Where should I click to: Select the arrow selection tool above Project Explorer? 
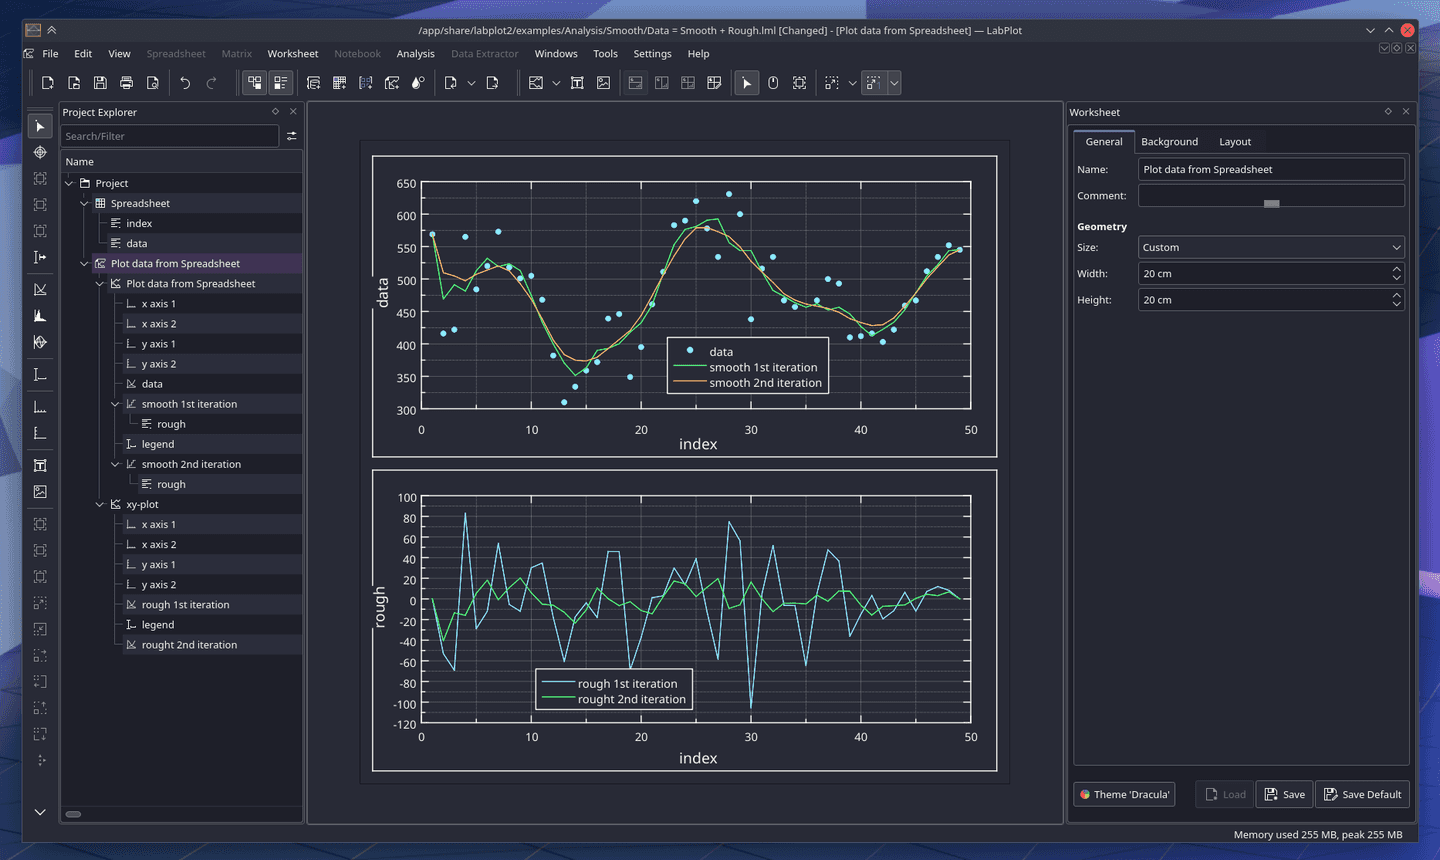coord(40,125)
